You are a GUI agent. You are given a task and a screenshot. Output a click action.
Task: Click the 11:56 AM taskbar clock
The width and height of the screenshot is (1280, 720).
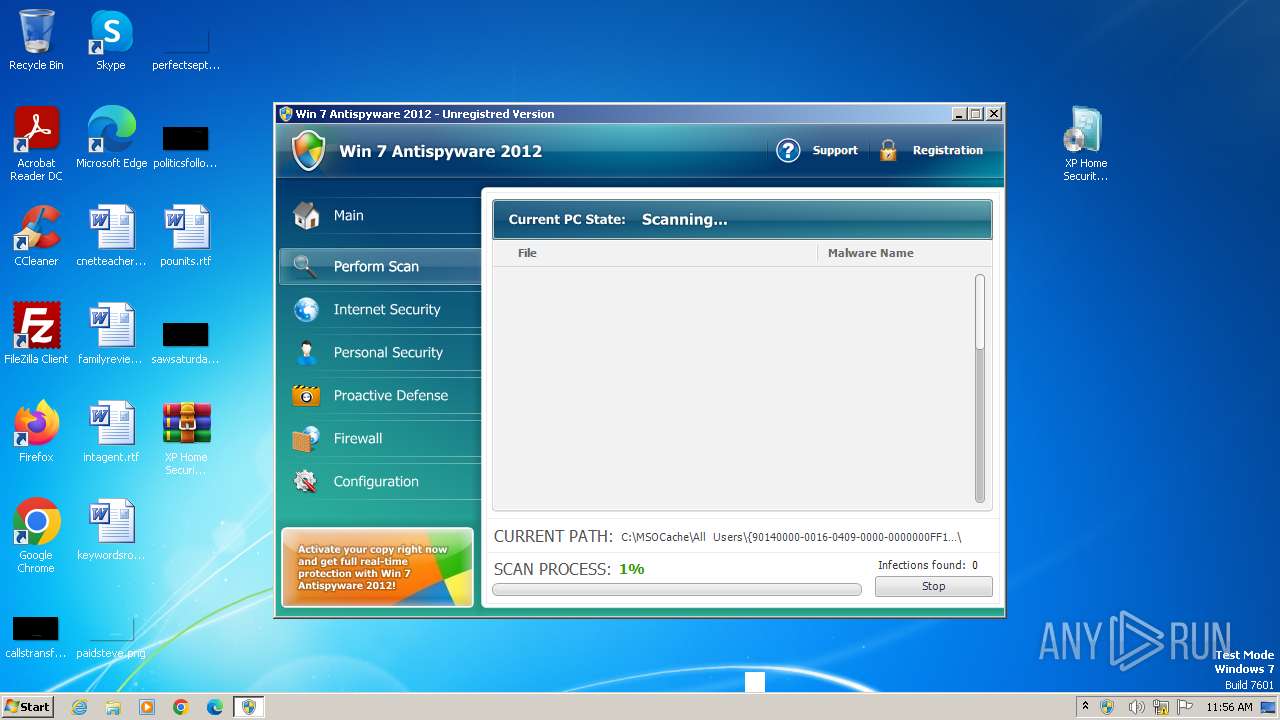click(1229, 707)
